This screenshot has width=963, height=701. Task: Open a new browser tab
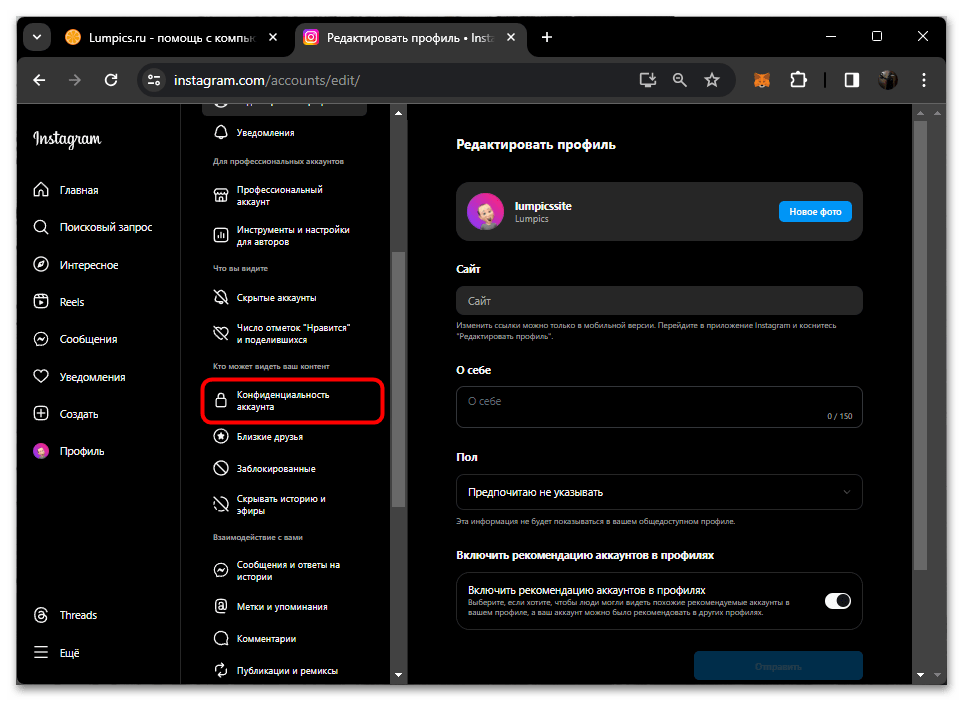coord(547,37)
